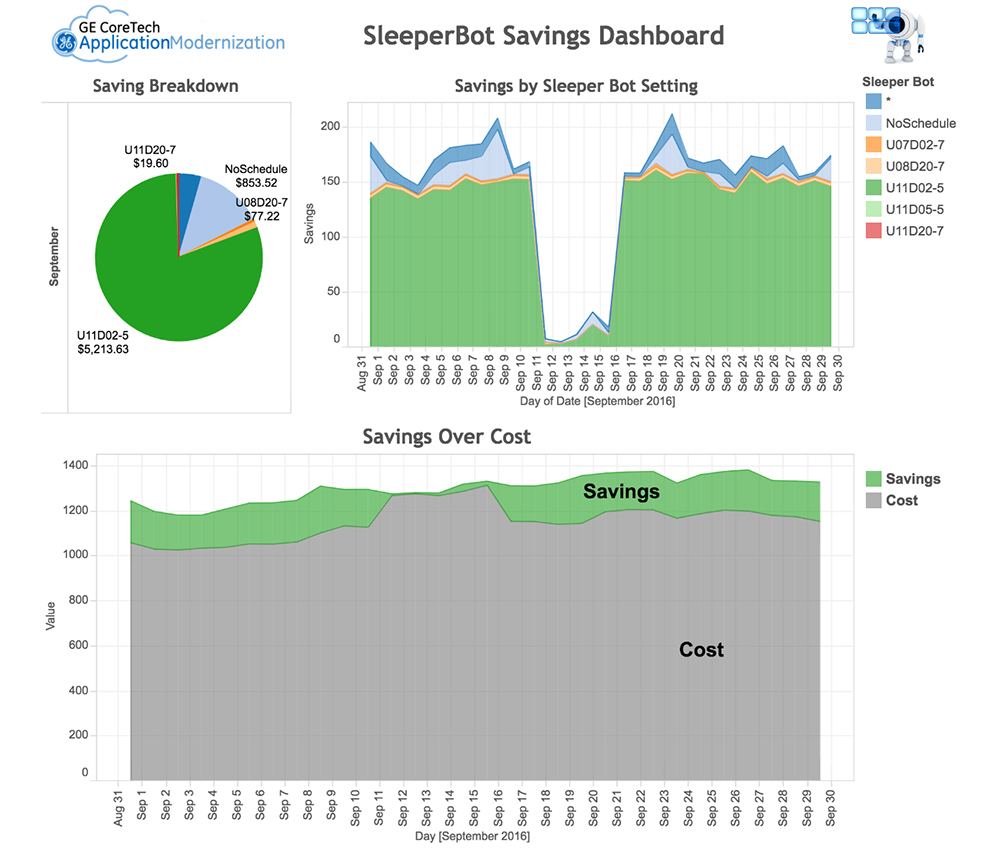1000x850 pixels.
Task: Click the Saving Breakdown panel title
Action: (165, 86)
